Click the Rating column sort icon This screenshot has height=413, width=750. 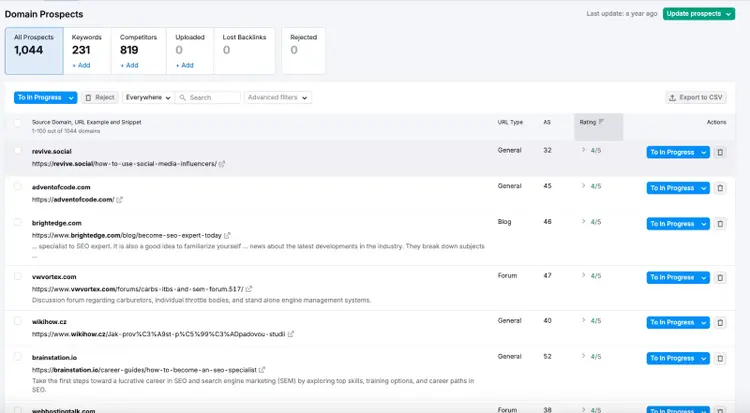point(601,122)
